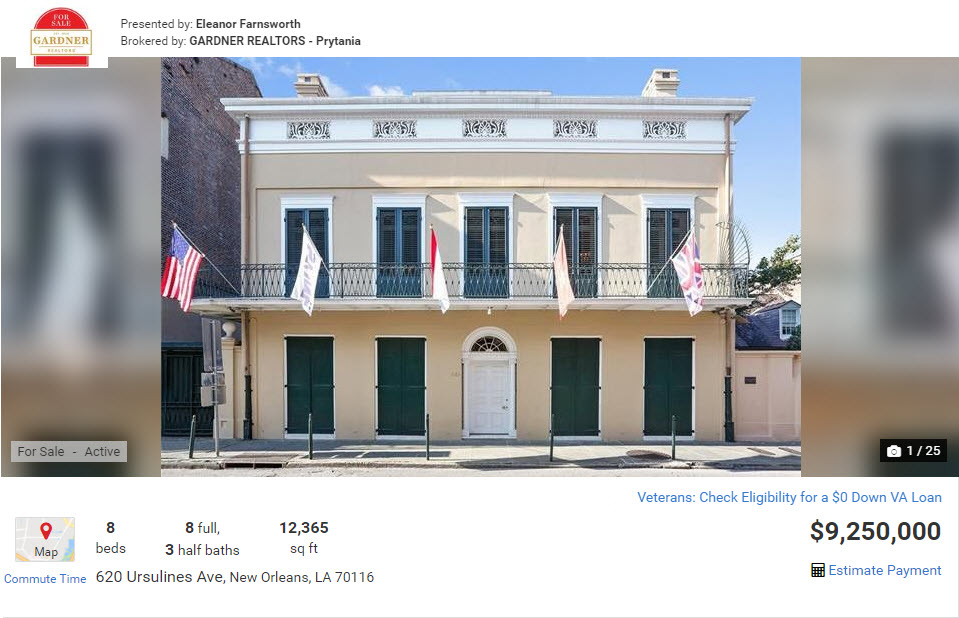Click the 8 beds detail
Viewport: 959px width, 618px height.
[x=111, y=538]
